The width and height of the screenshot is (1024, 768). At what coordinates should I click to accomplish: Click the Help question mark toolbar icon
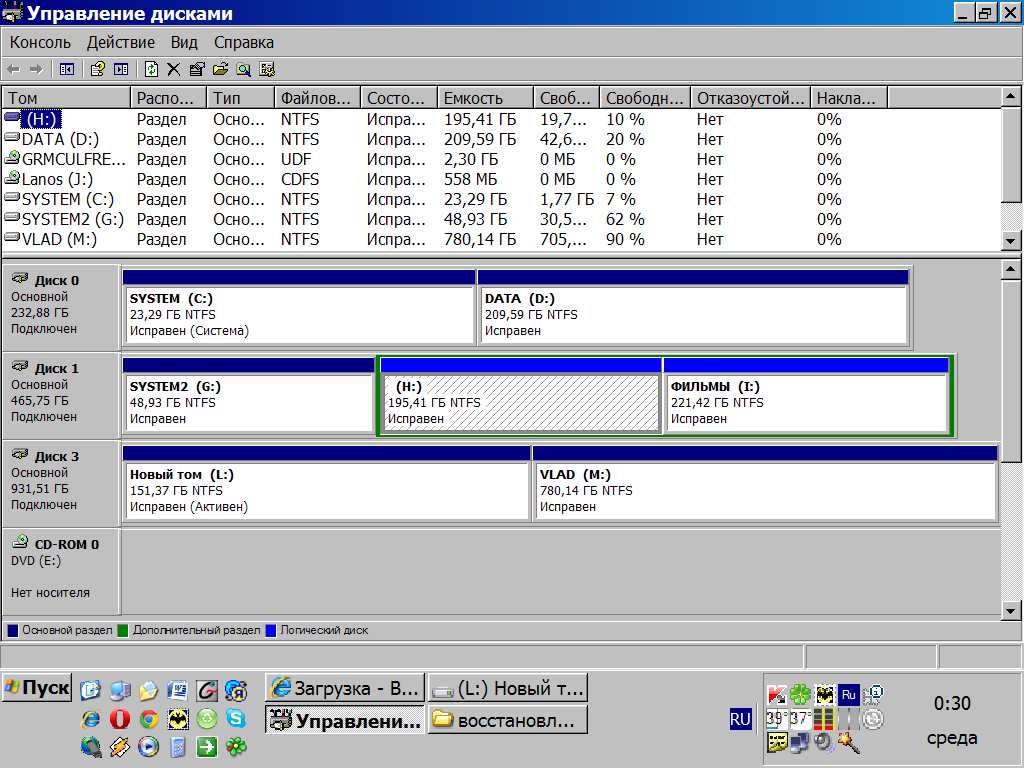[x=98, y=69]
